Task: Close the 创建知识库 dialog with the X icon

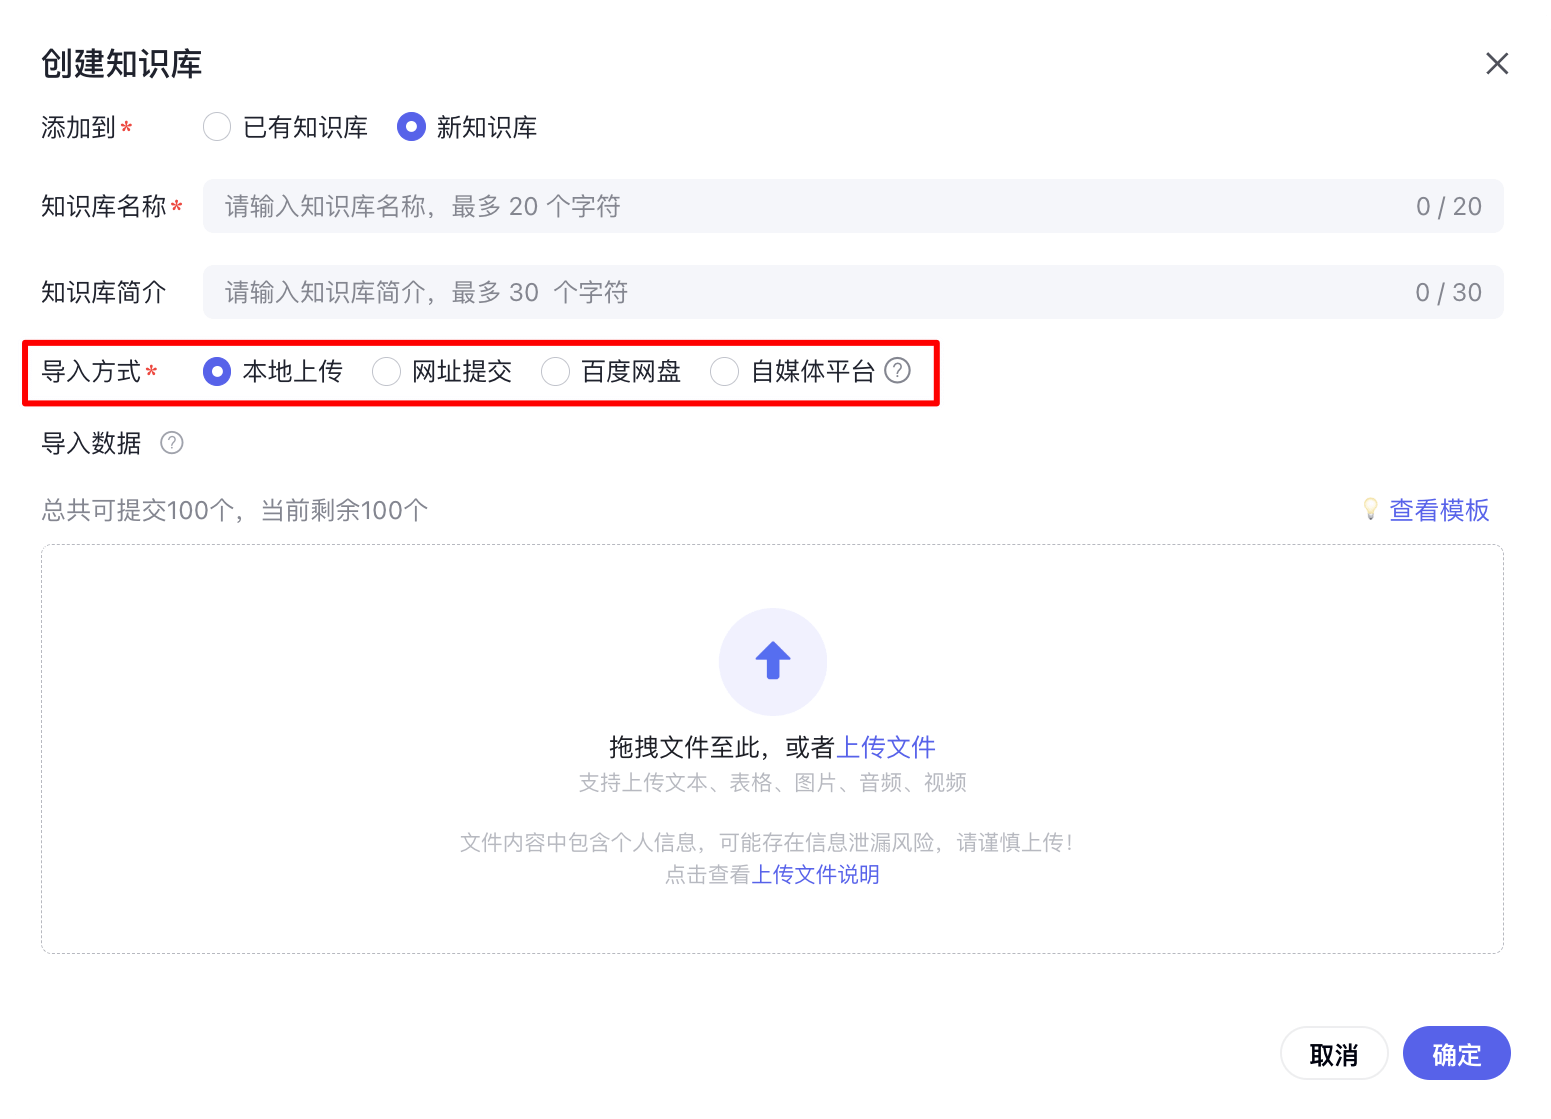Action: point(1497,63)
